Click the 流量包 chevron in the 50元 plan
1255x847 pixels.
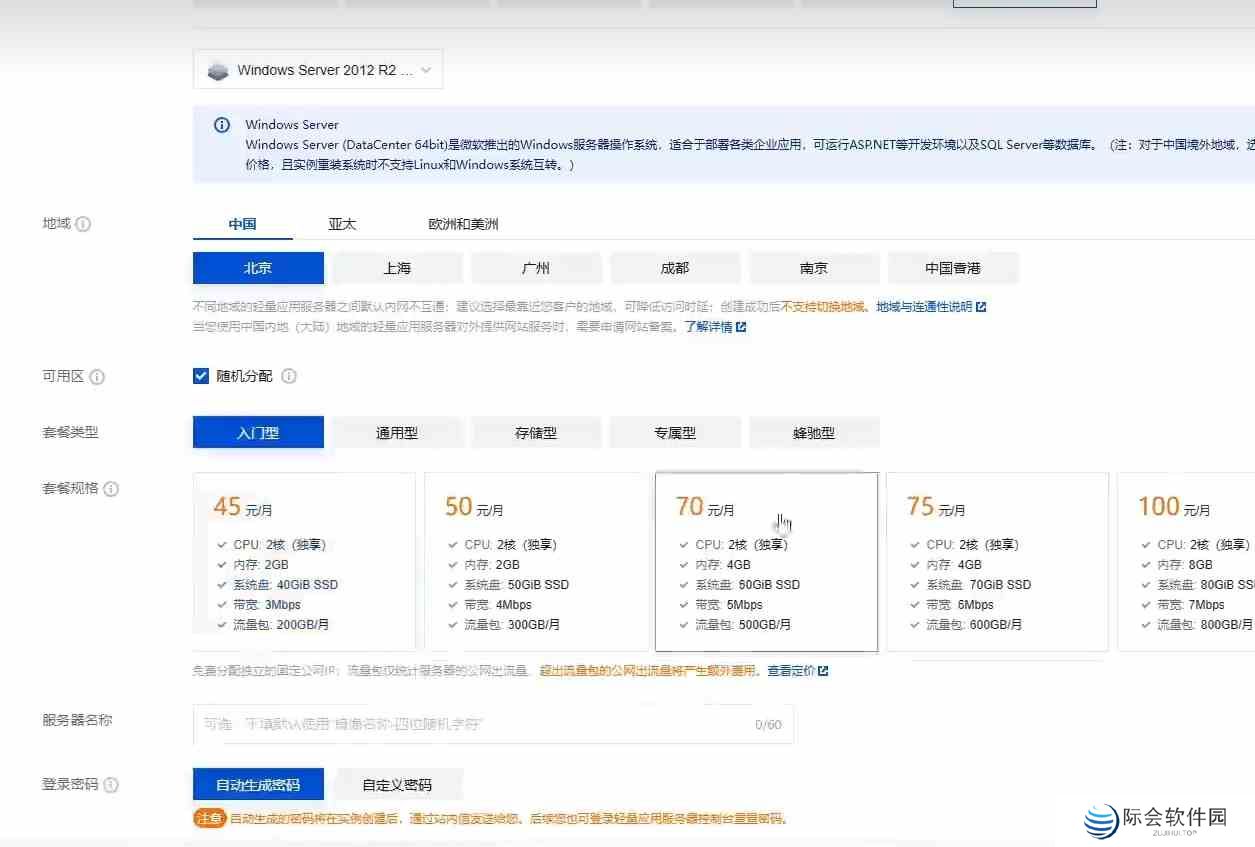click(x=451, y=624)
